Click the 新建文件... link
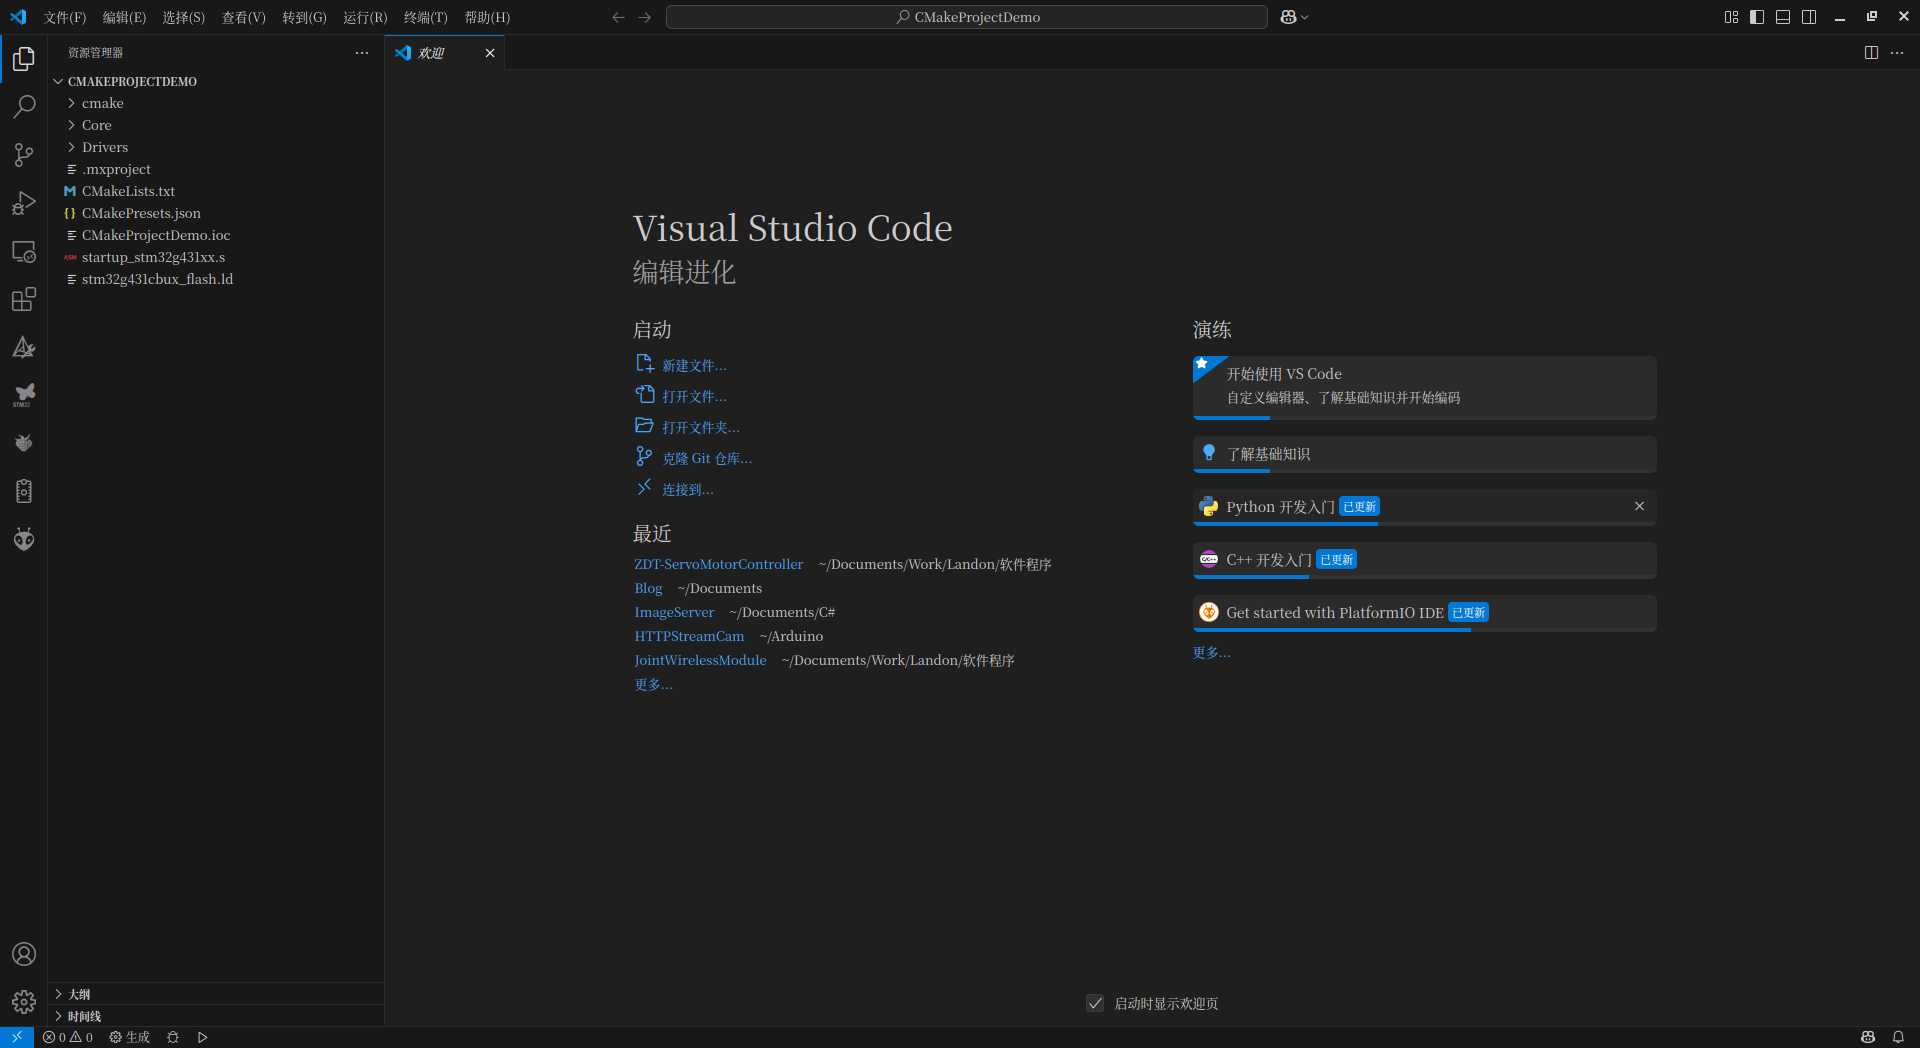Viewport: 1920px width, 1048px height. tap(694, 365)
